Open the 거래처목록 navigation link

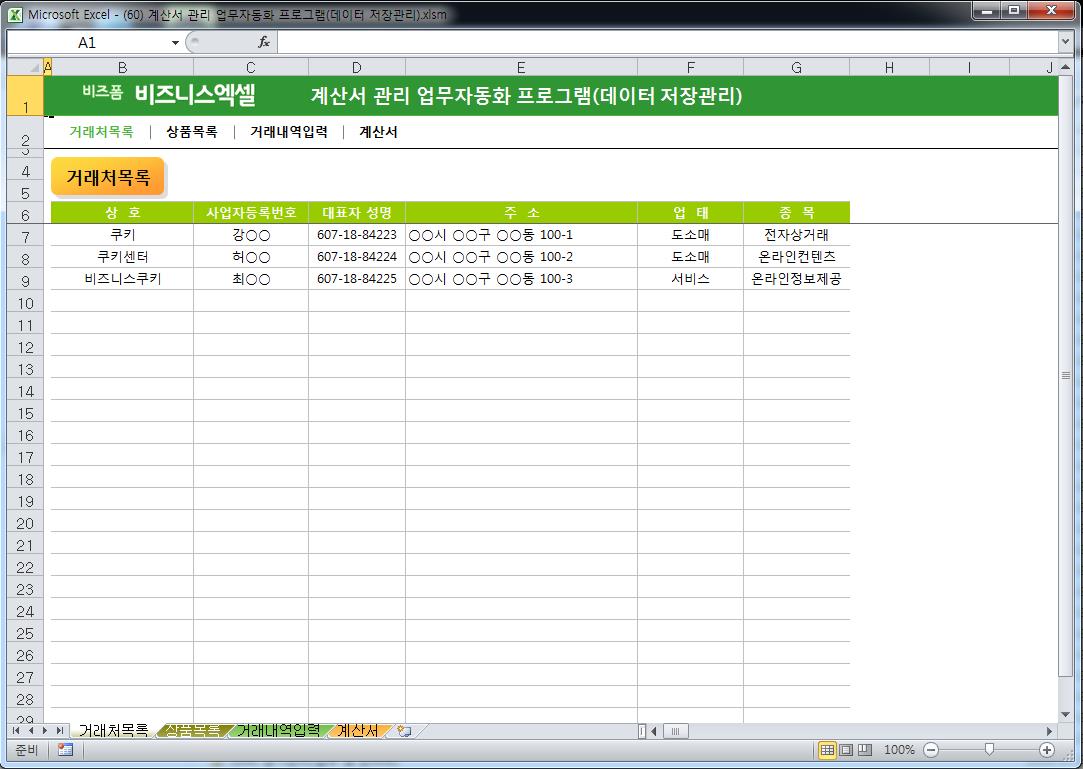pyautogui.click(x=101, y=131)
